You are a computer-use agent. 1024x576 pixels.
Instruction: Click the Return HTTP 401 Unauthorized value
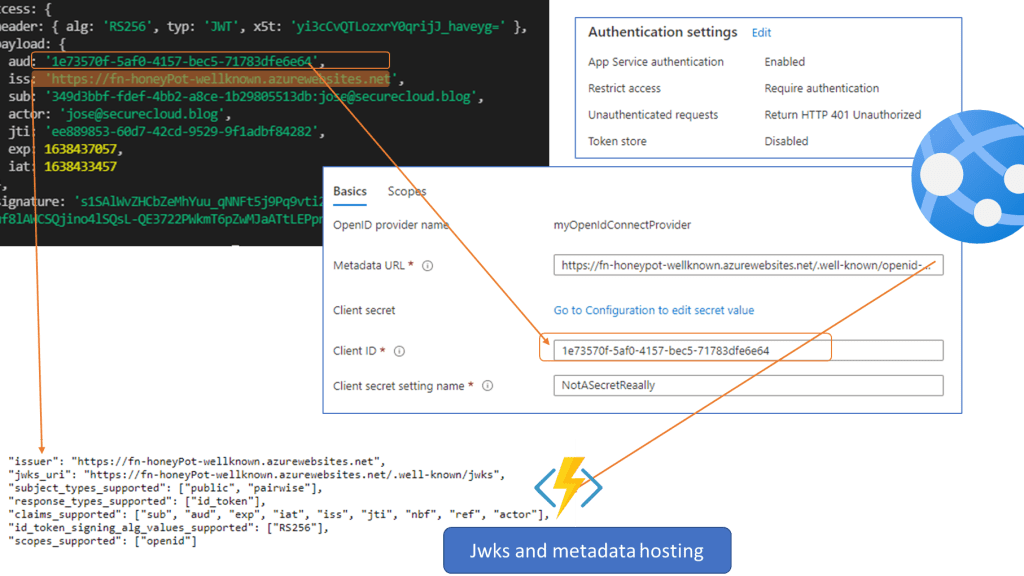click(x=842, y=115)
